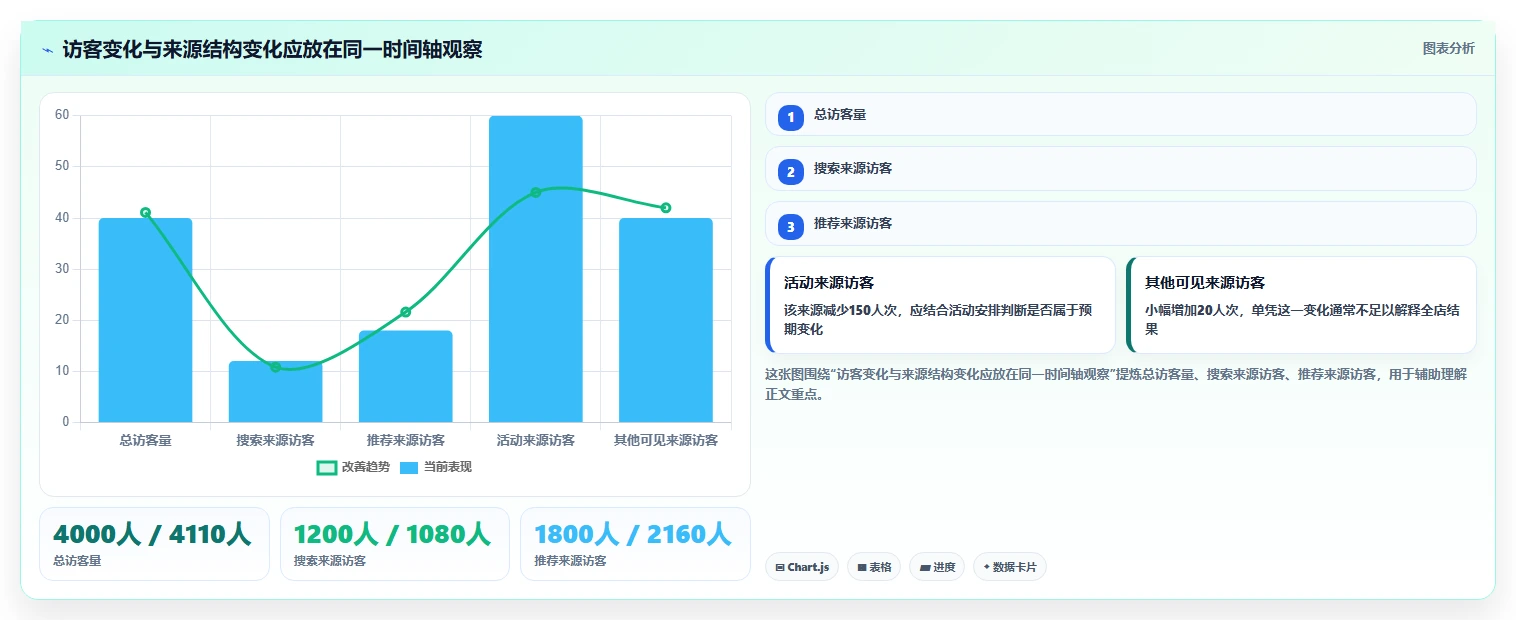Click the green 改善趋势 legend swatch

(x=327, y=468)
